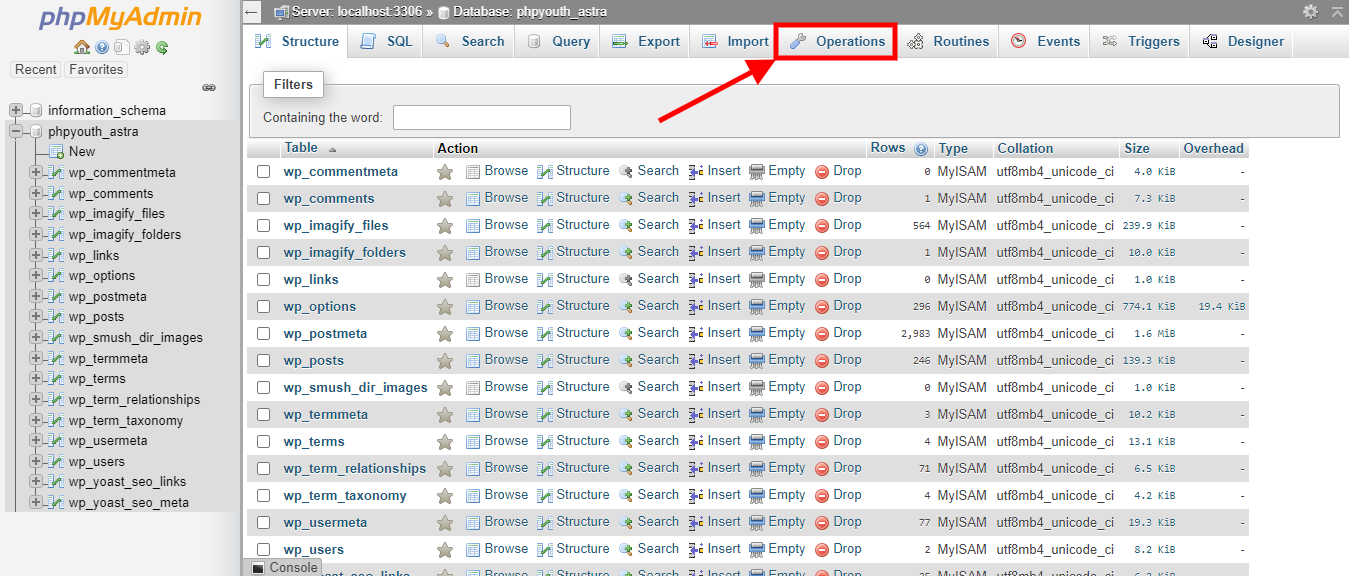This screenshot has width=1349, height=576.
Task: Expand wp_posts in the sidebar tree
Action: [x=36, y=317]
